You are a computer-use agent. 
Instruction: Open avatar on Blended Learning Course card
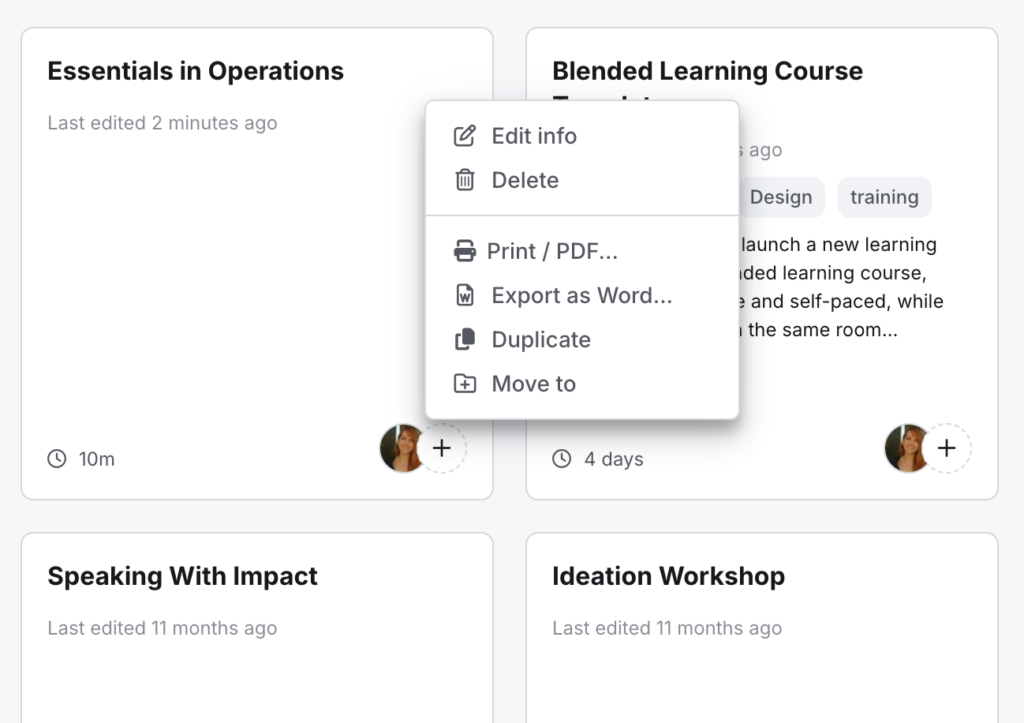coord(906,448)
